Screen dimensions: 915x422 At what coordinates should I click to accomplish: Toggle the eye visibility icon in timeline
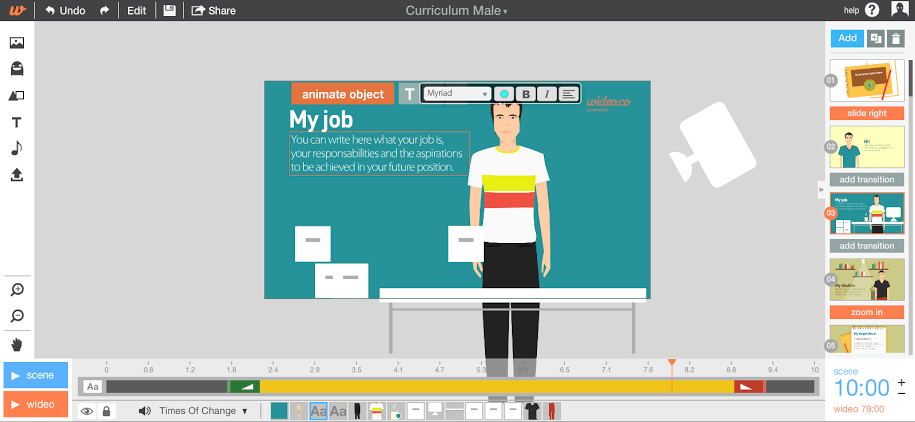(x=87, y=410)
